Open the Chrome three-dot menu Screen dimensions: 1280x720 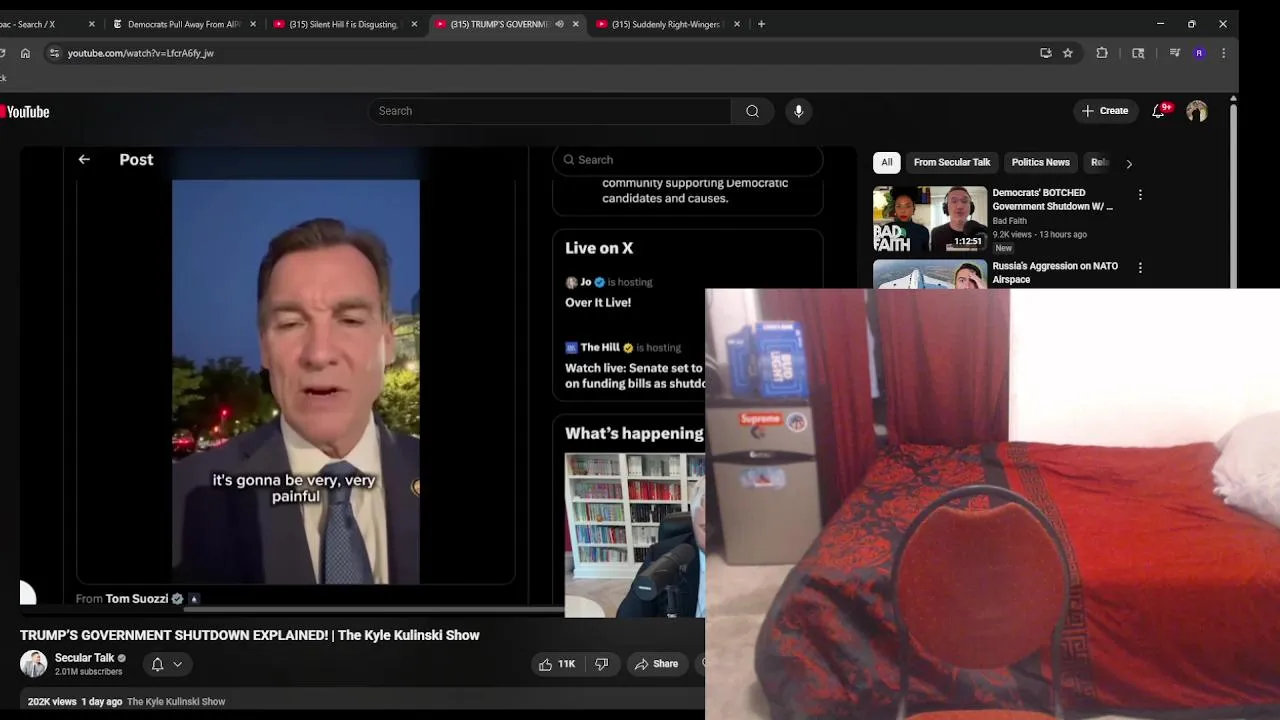click(x=1224, y=53)
